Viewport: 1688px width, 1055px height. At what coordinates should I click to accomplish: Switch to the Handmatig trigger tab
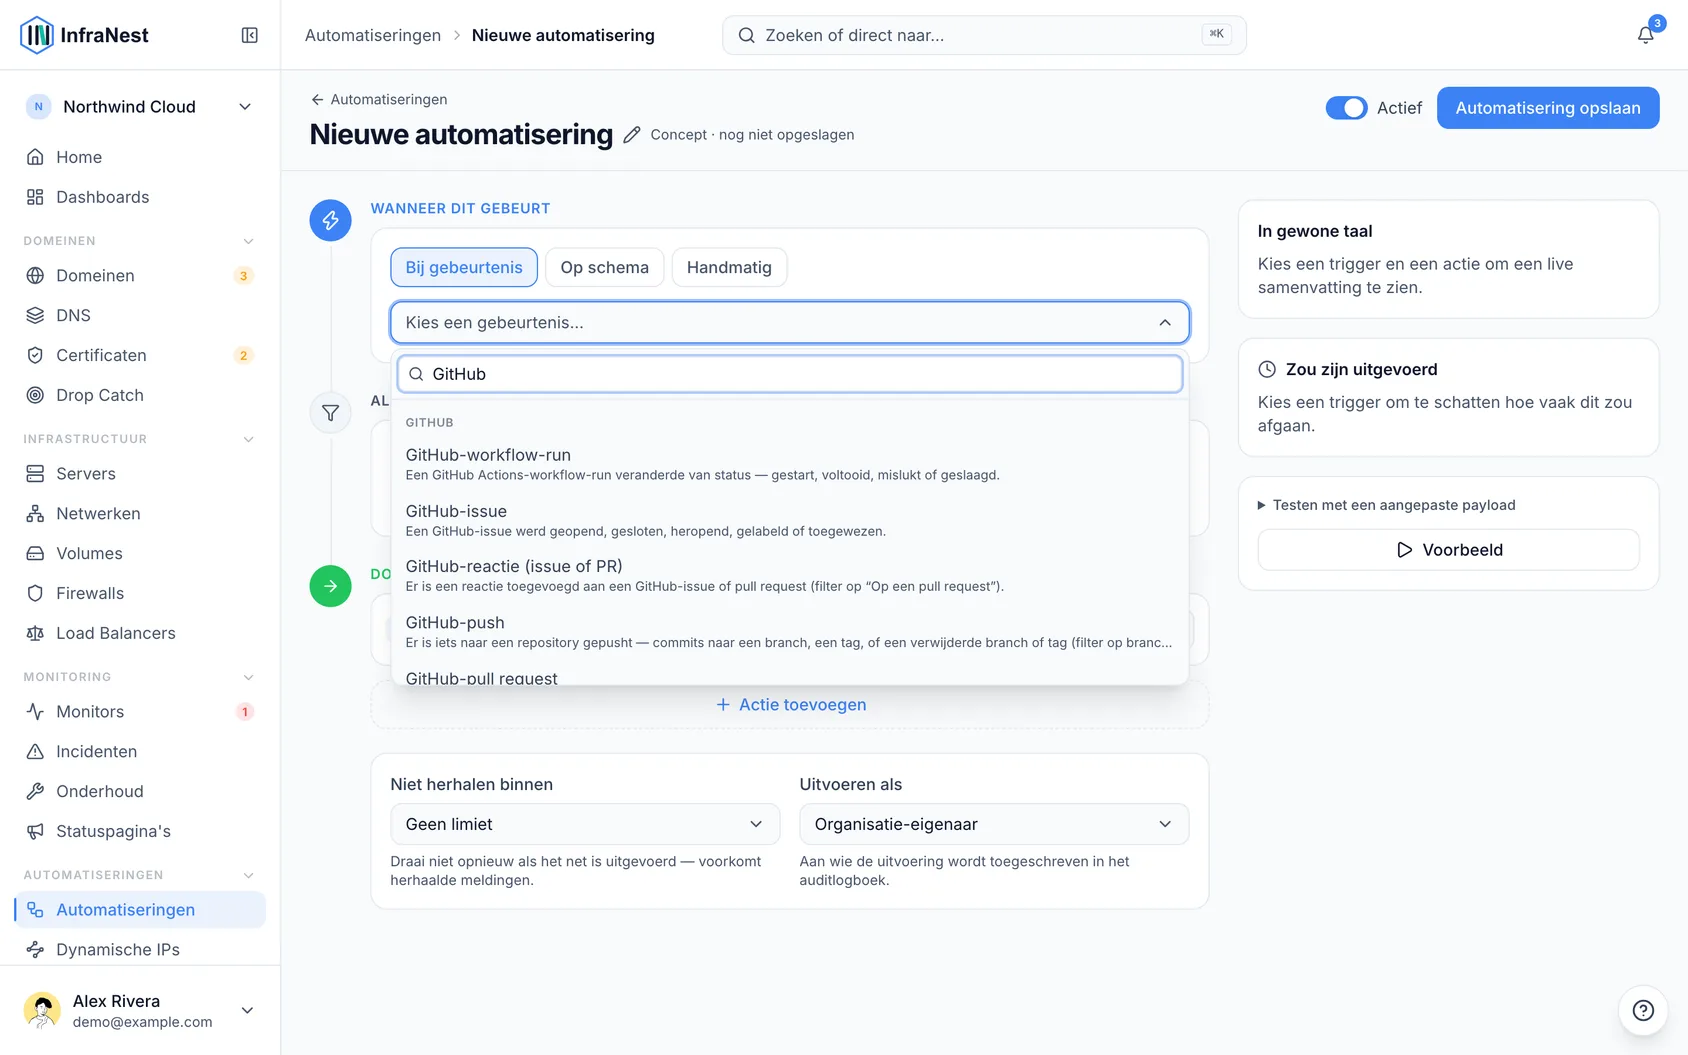[x=729, y=267]
